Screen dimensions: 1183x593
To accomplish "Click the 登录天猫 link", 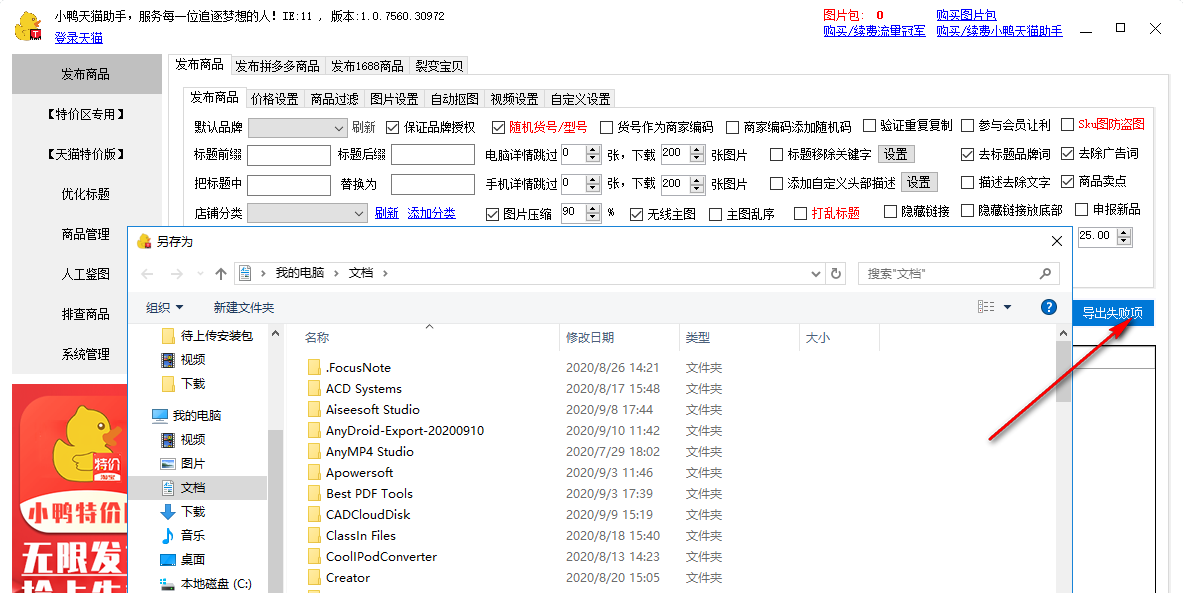I will click(x=78, y=38).
